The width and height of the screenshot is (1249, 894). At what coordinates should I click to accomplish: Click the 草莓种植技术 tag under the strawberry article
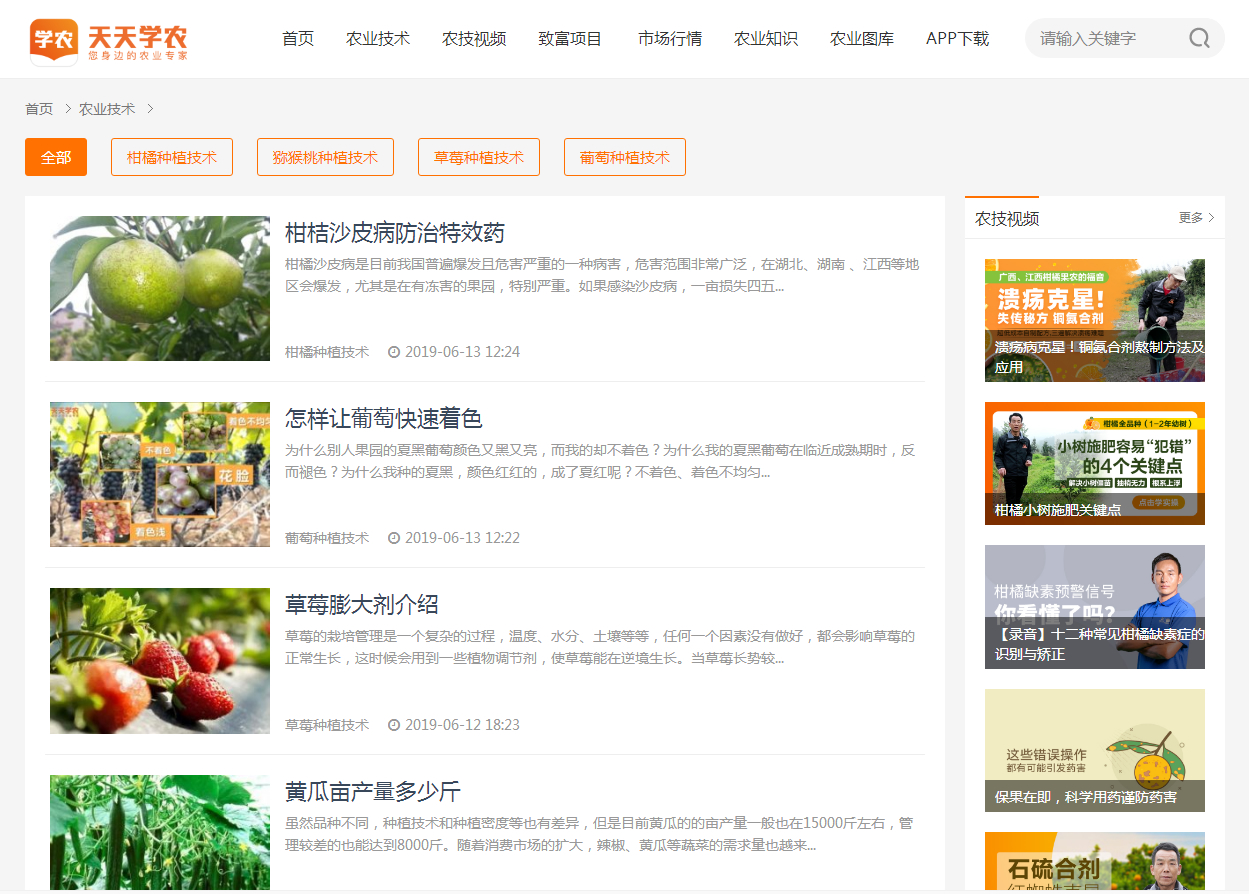coord(327,725)
